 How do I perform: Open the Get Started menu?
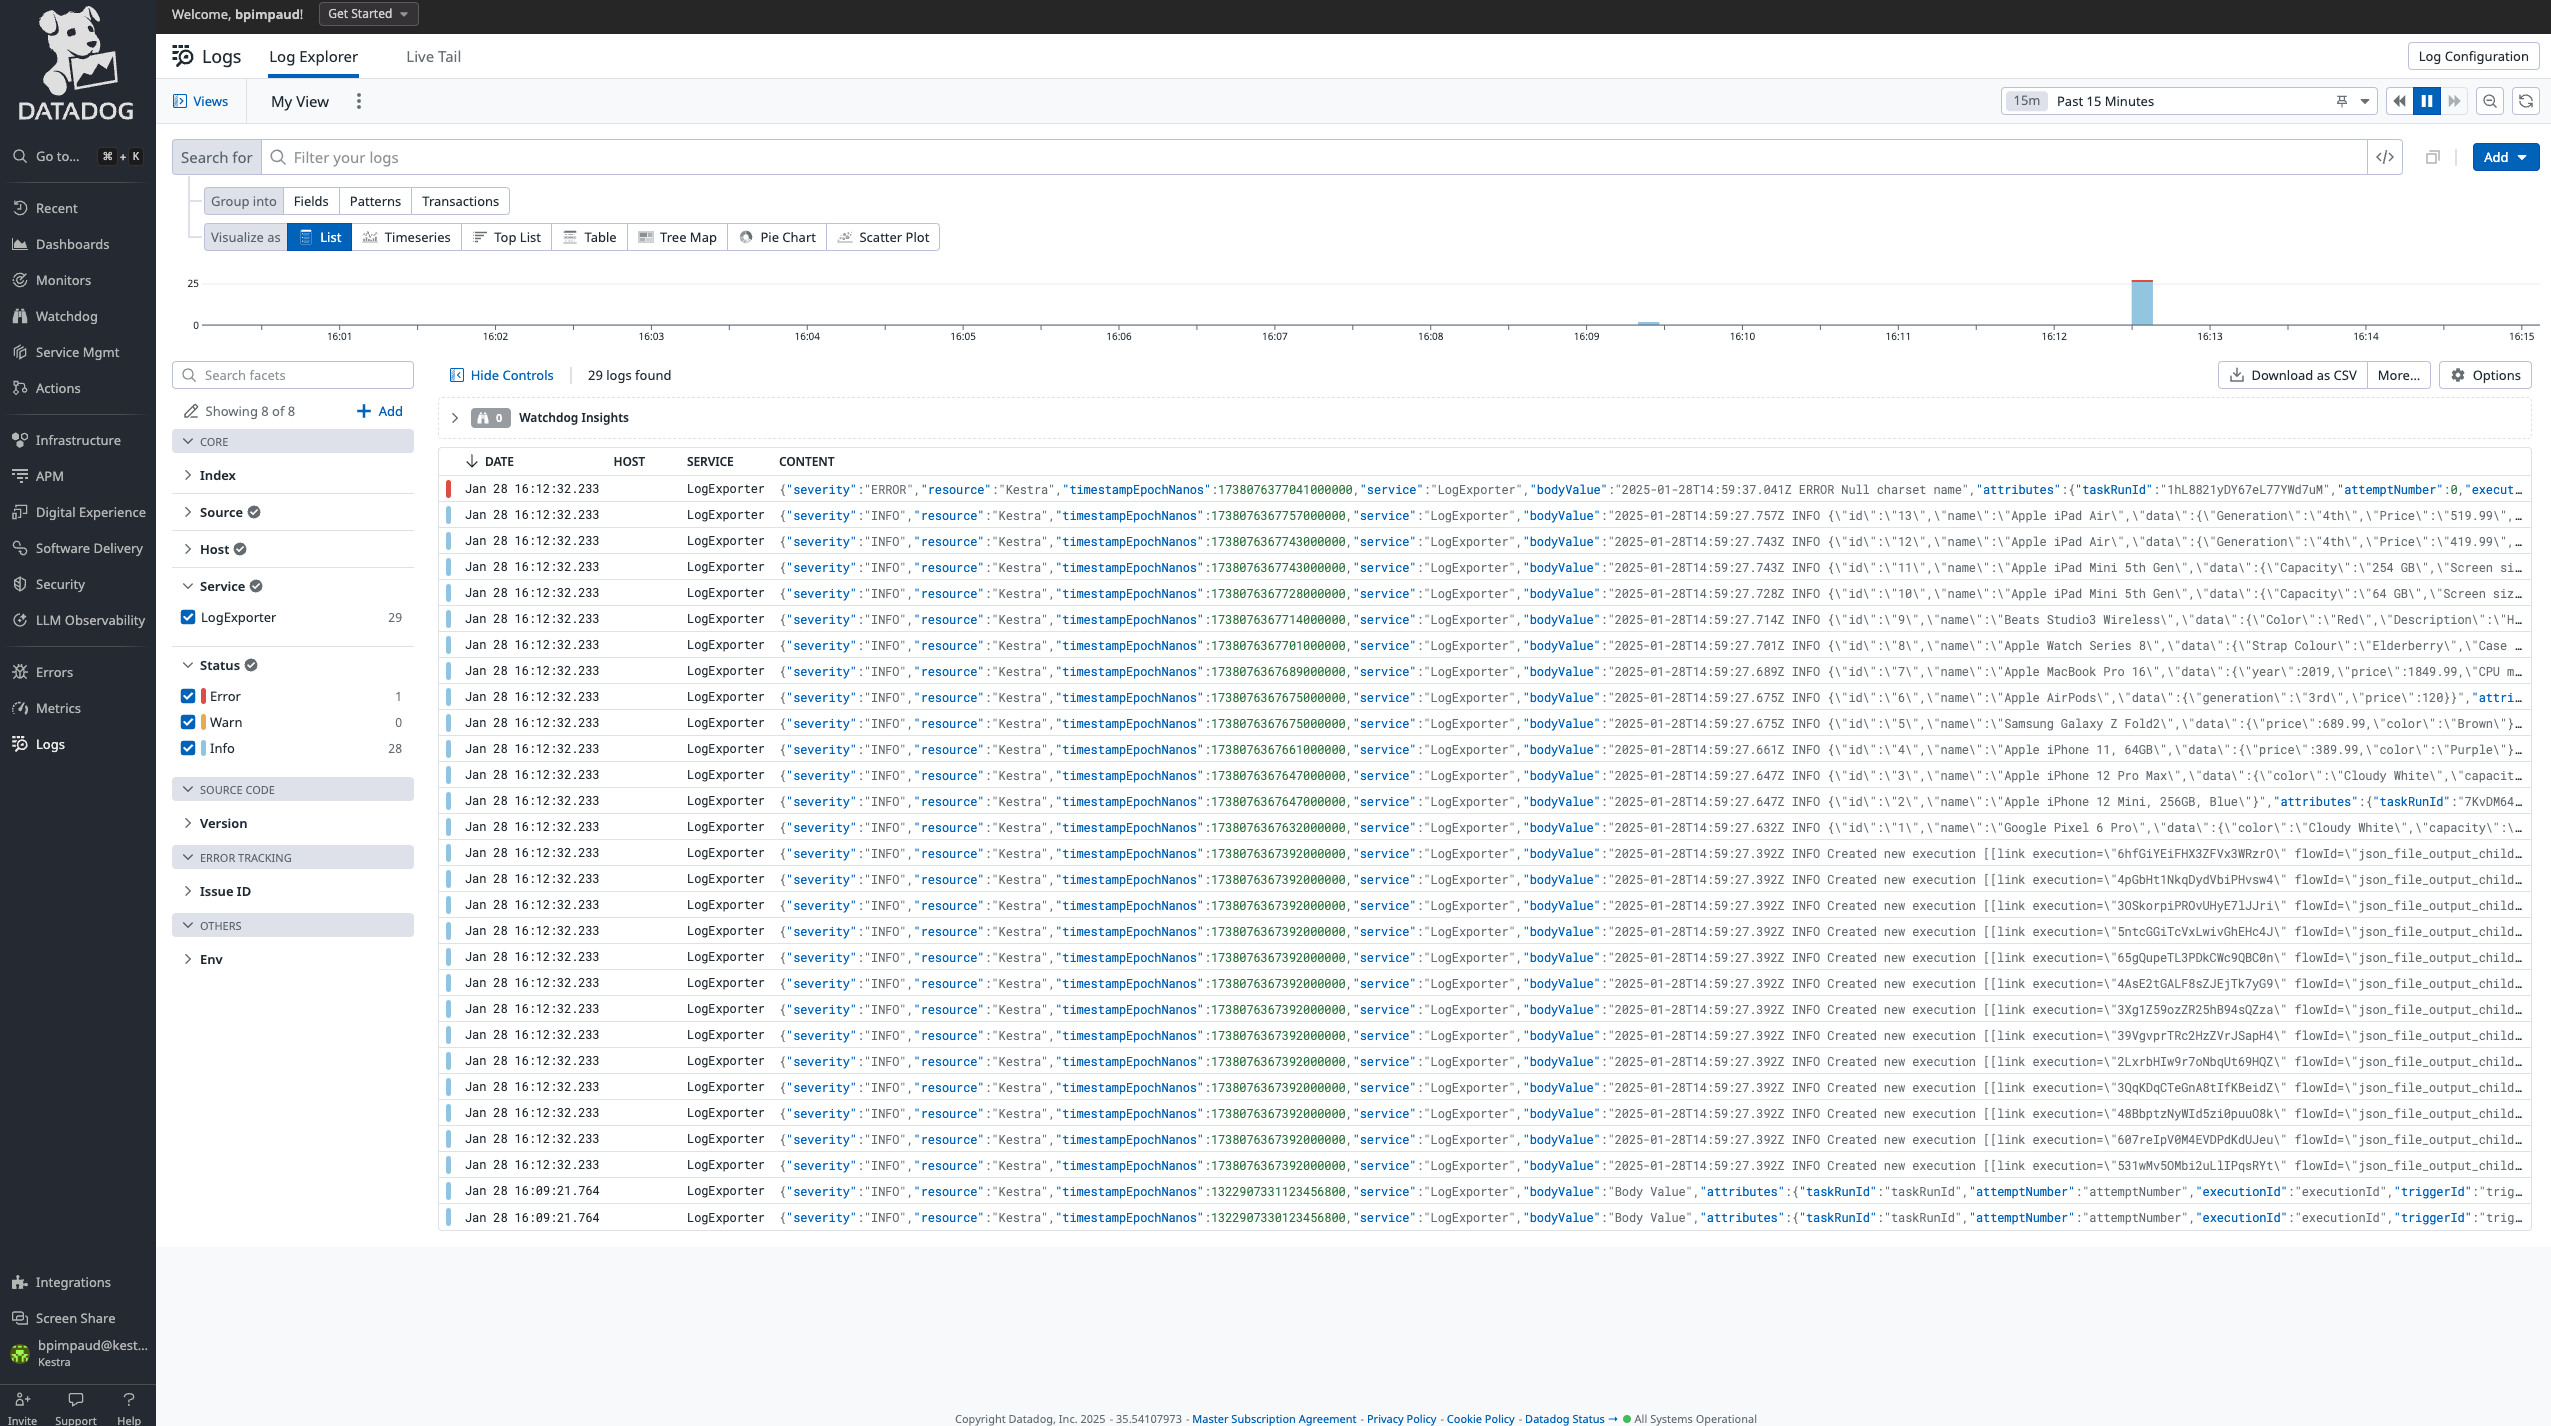tap(367, 13)
